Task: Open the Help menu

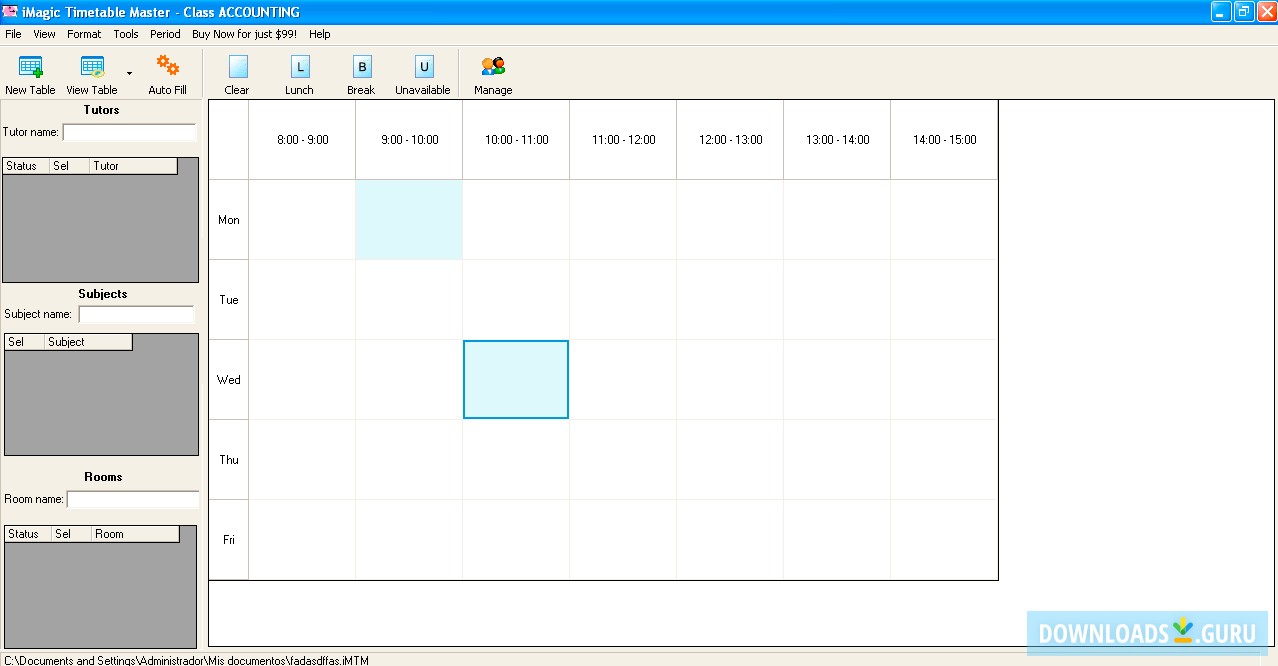Action: 319,33
